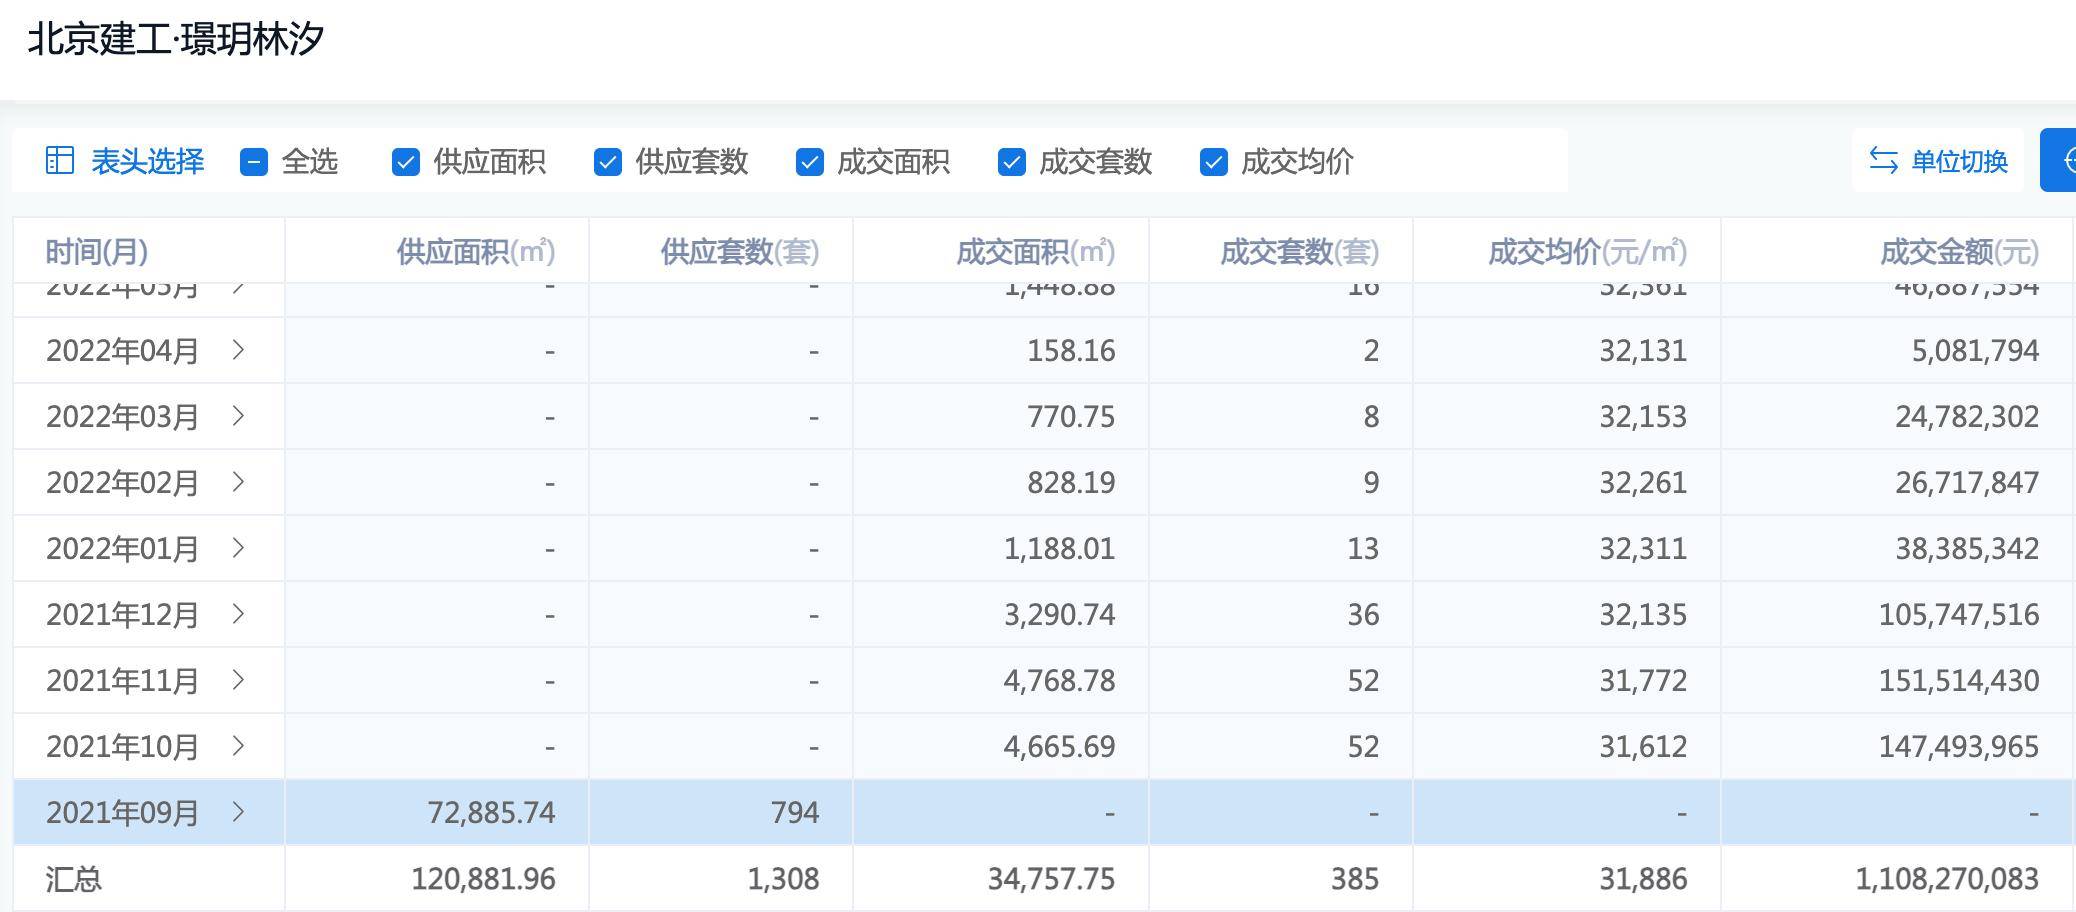The image size is (2076, 912).
Task: Click the project title 北京建工·璟玥林汐
Action: coord(176,39)
